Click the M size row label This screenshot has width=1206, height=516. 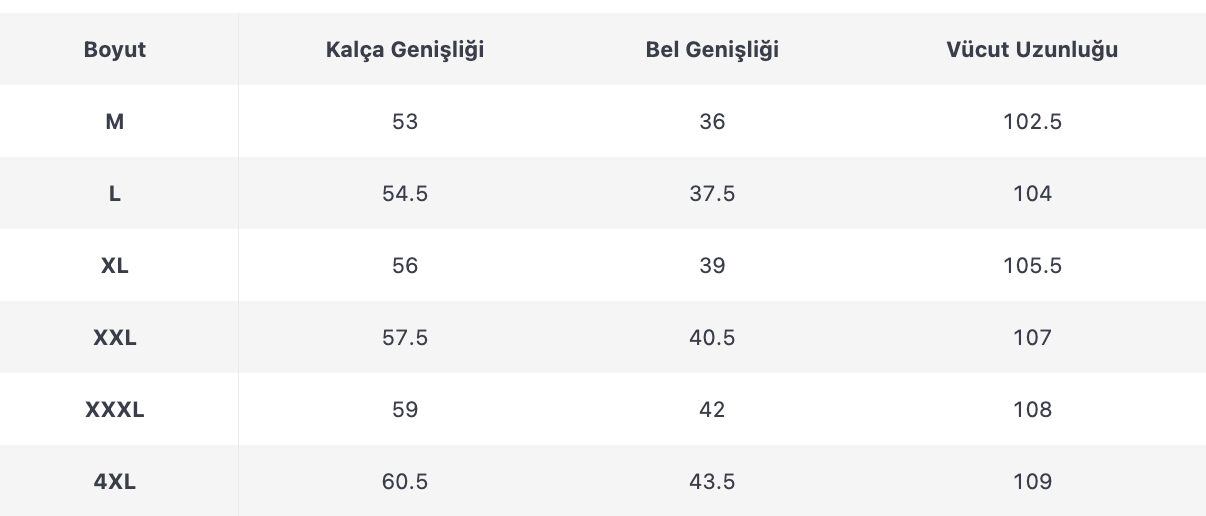pos(115,122)
